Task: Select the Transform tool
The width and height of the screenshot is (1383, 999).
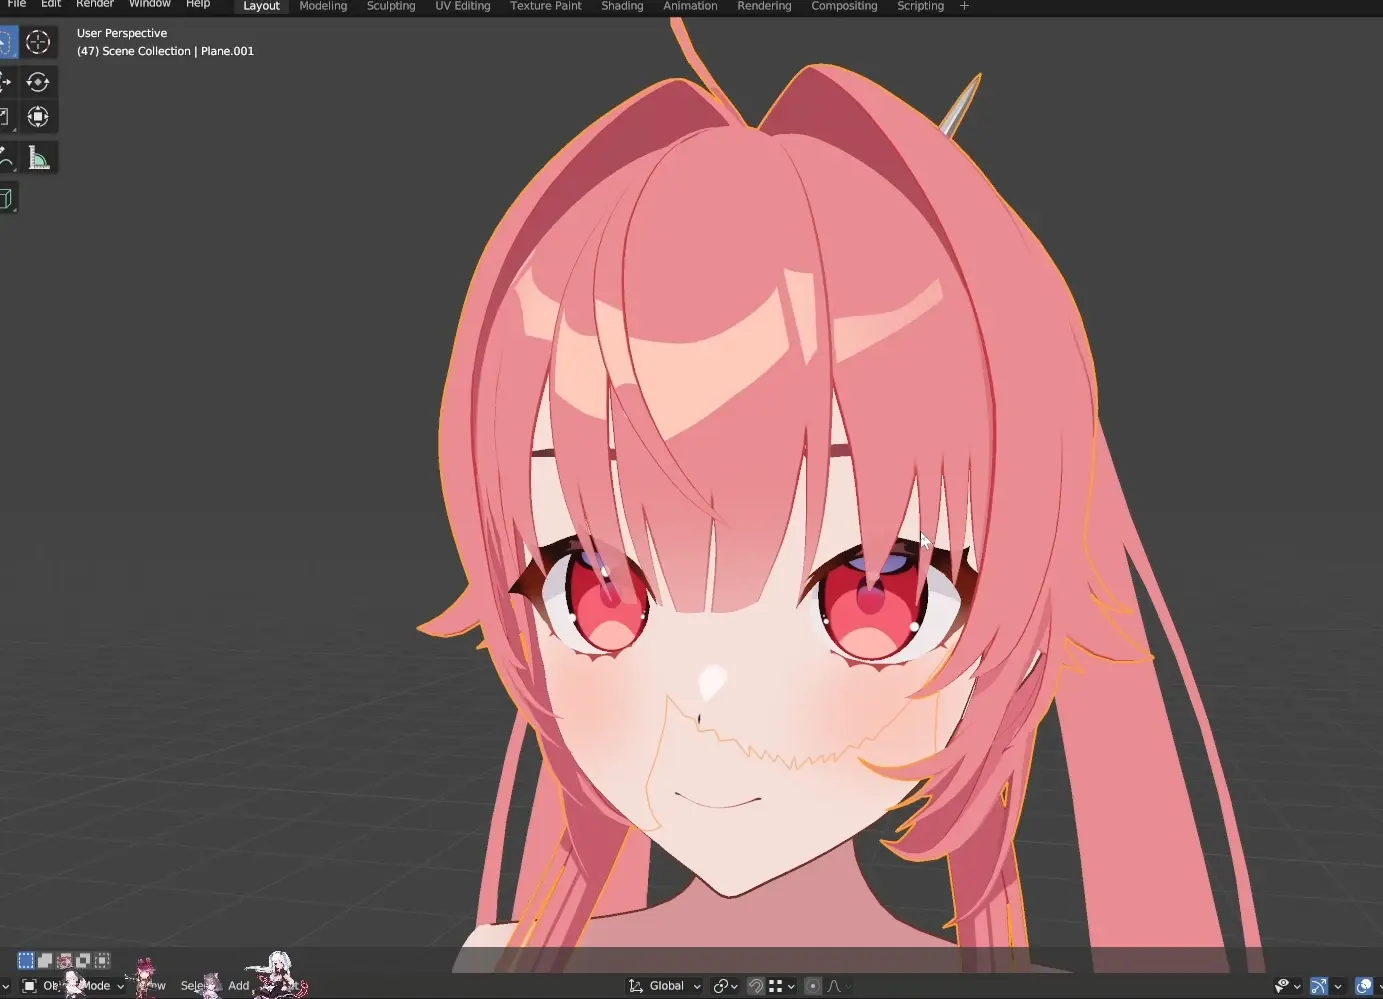Action: (x=38, y=117)
